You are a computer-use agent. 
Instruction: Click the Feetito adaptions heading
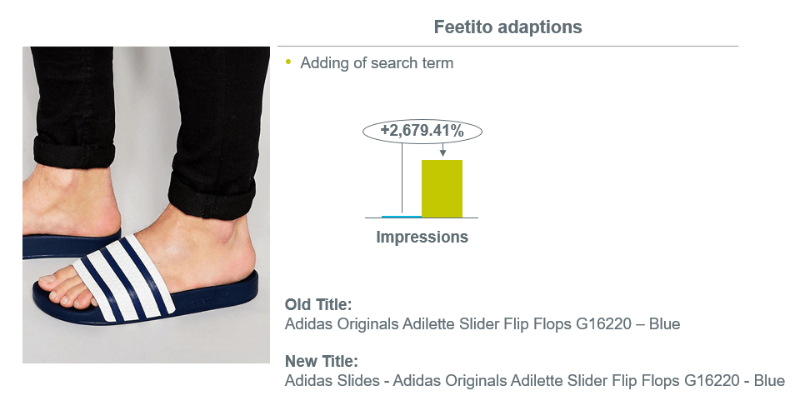tap(508, 27)
